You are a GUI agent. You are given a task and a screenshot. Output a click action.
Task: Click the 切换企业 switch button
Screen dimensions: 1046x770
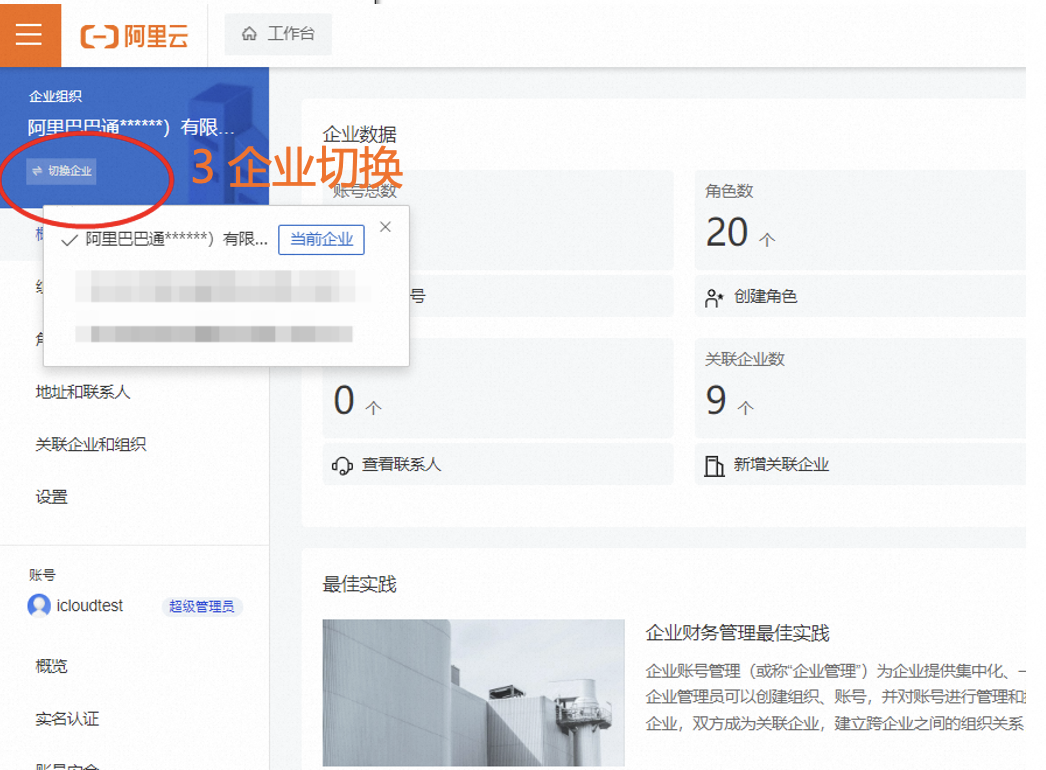62,171
